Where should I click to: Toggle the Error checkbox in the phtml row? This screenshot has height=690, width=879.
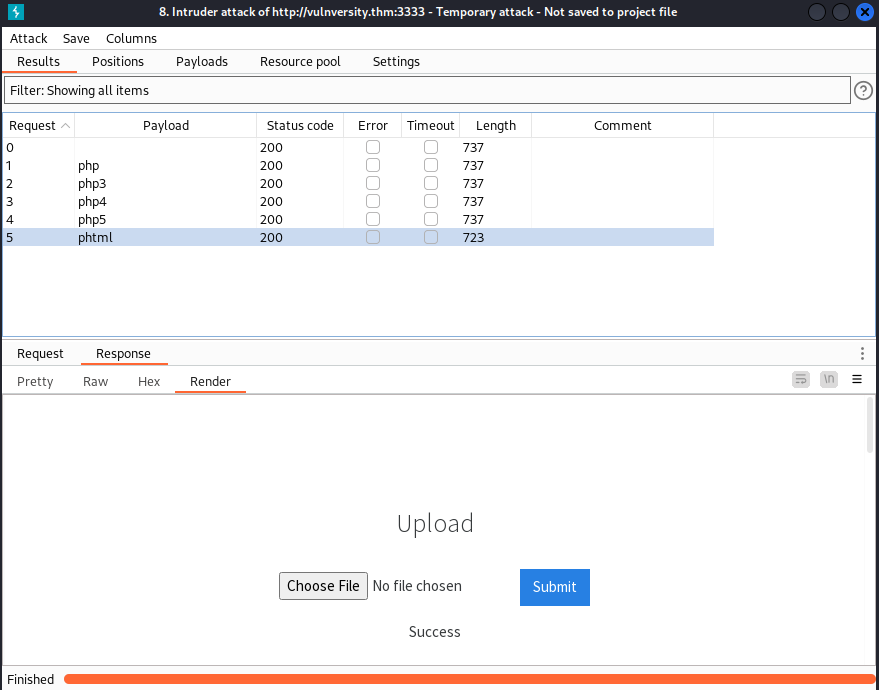pos(373,237)
